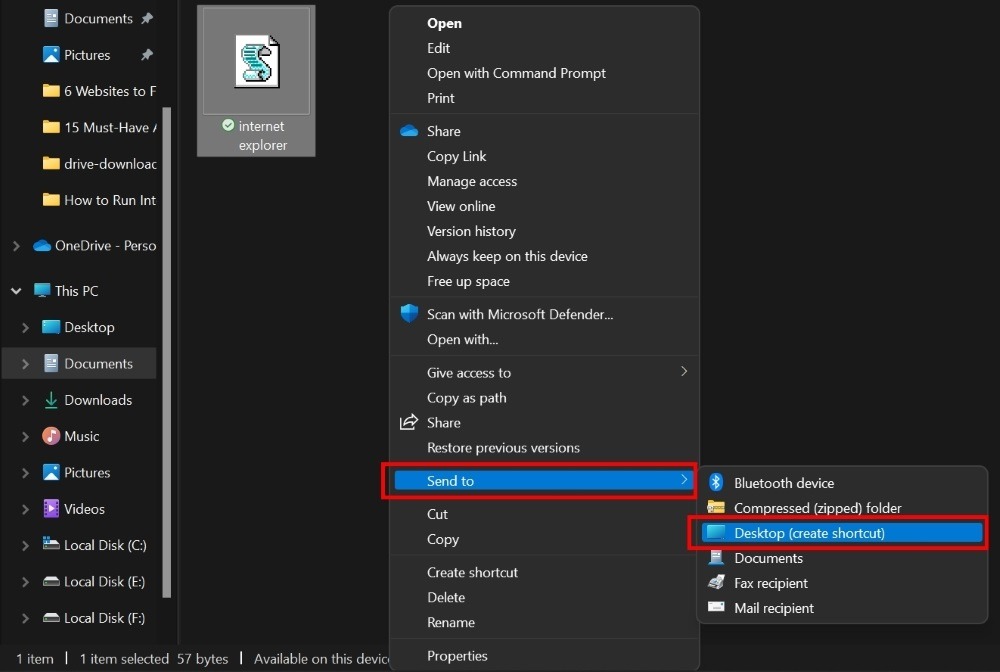The width and height of the screenshot is (1000, 672).
Task: Click Desktop (create shortcut) in Send to submenu
Action: pos(794,532)
